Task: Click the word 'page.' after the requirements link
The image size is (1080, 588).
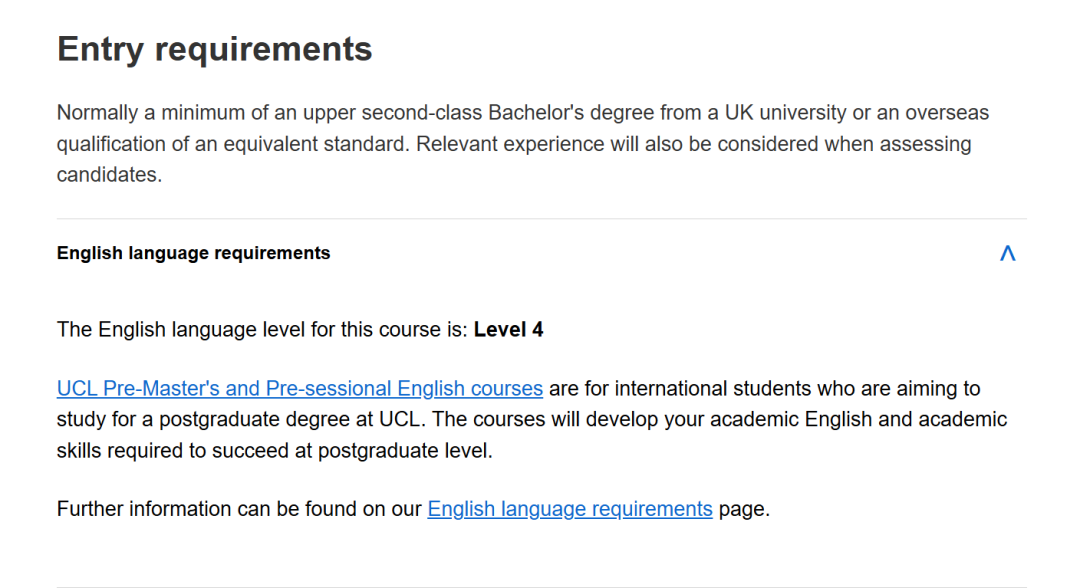Action: (744, 509)
